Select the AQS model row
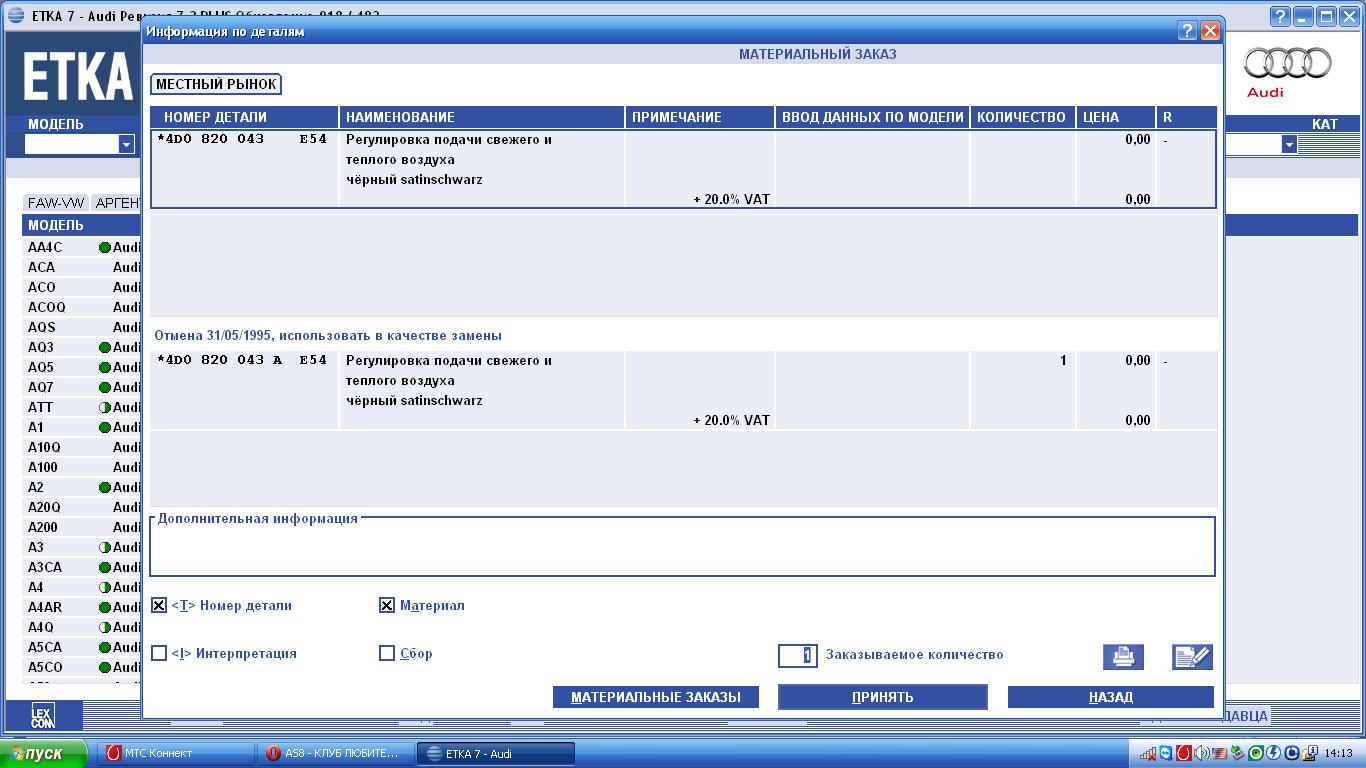This screenshot has width=1366, height=768. pos(82,327)
